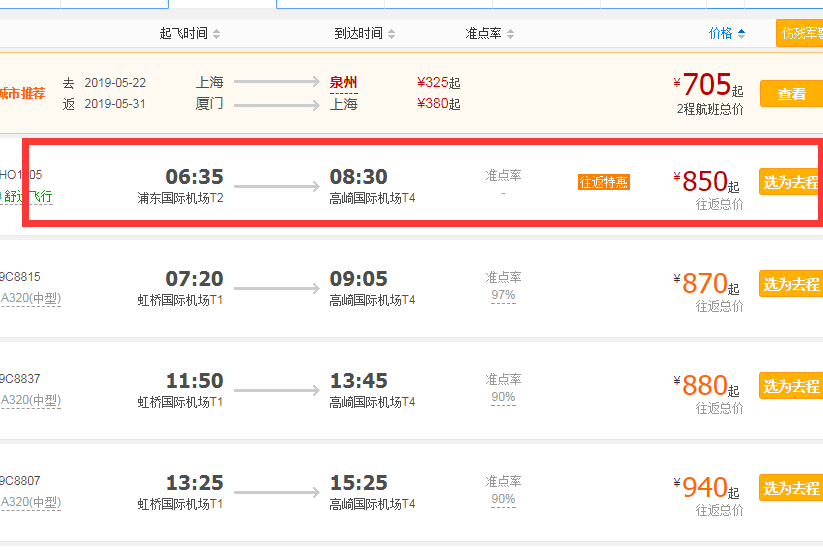
Task: Click the 舒适飞行 comfort flight label
Action: click(x=28, y=197)
